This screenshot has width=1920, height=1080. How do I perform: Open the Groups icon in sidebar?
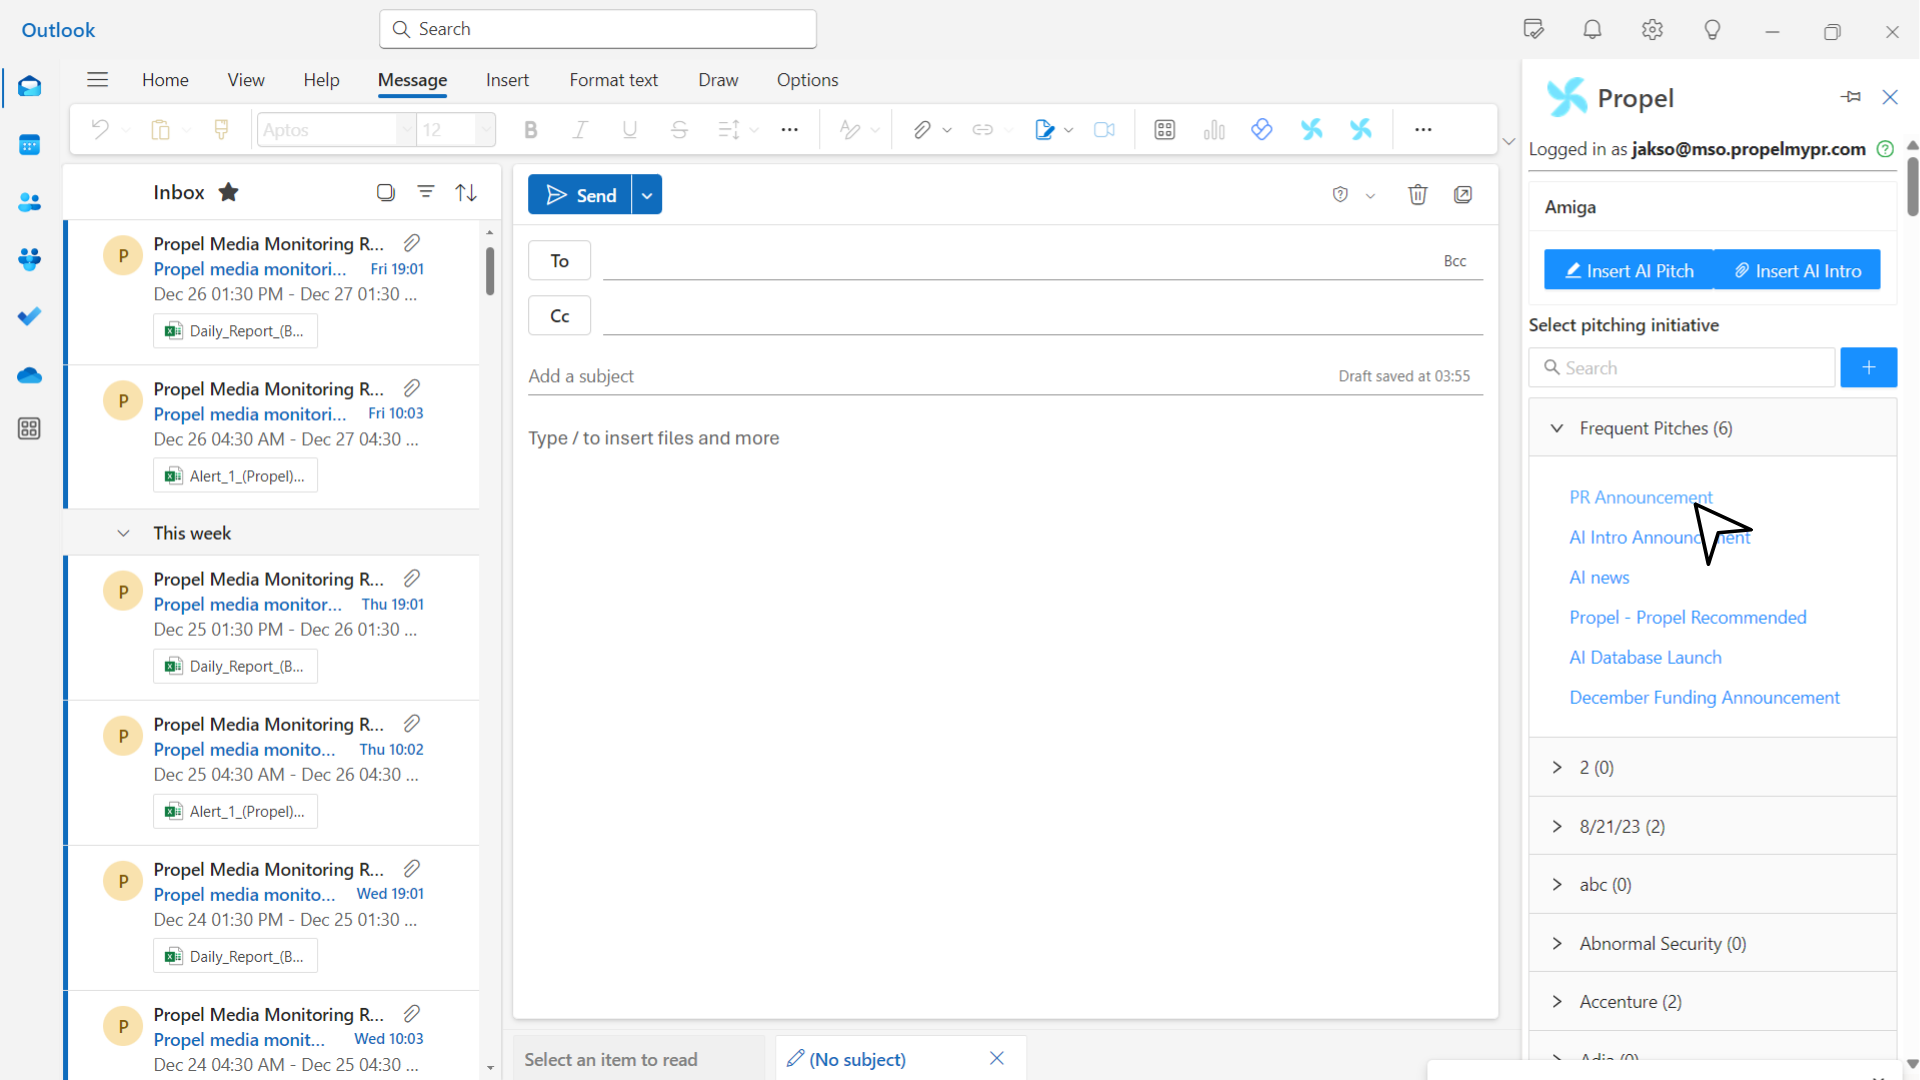(29, 259)
